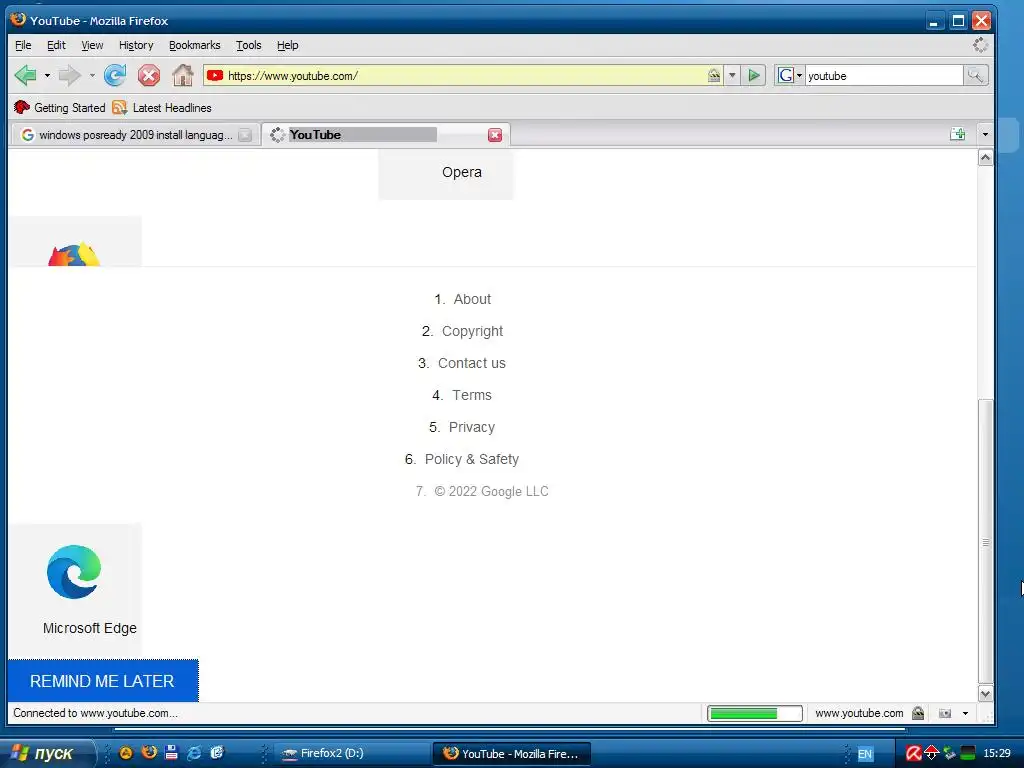Open a new tab with the plus icon
This screenshot has width=1024, height=768.
957,134
